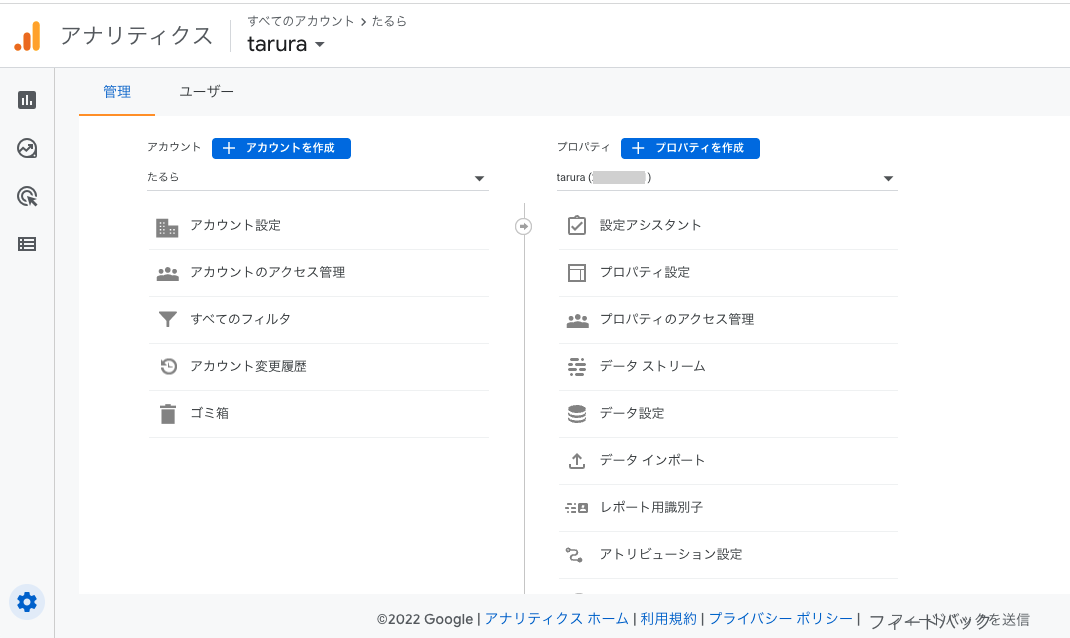
Task: Click the funnel icon beside すべてのフィルタ
Action: click(x=168, y=319)
